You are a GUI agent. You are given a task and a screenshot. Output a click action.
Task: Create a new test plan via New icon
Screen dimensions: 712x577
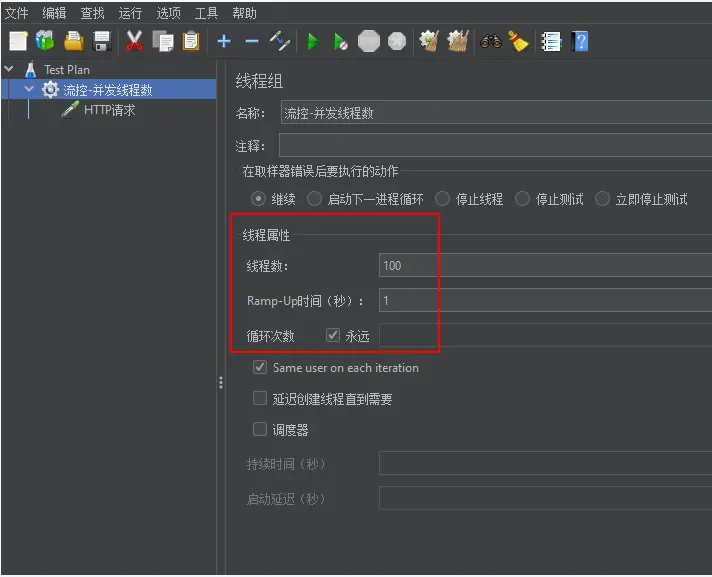[18, 41]
